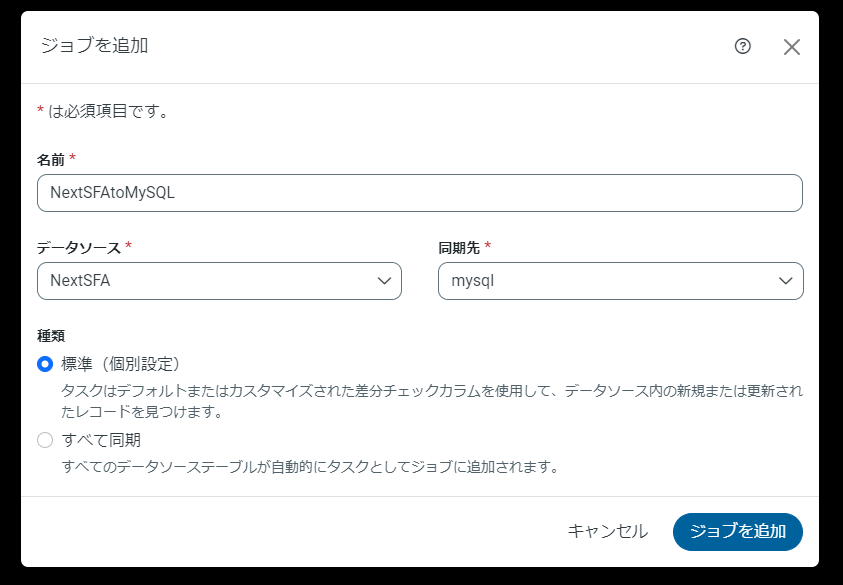This screenshot has width=843, height=585.
Task: Click the 名前 input field containing NextSFAtoMySQL
Action: 419,193
